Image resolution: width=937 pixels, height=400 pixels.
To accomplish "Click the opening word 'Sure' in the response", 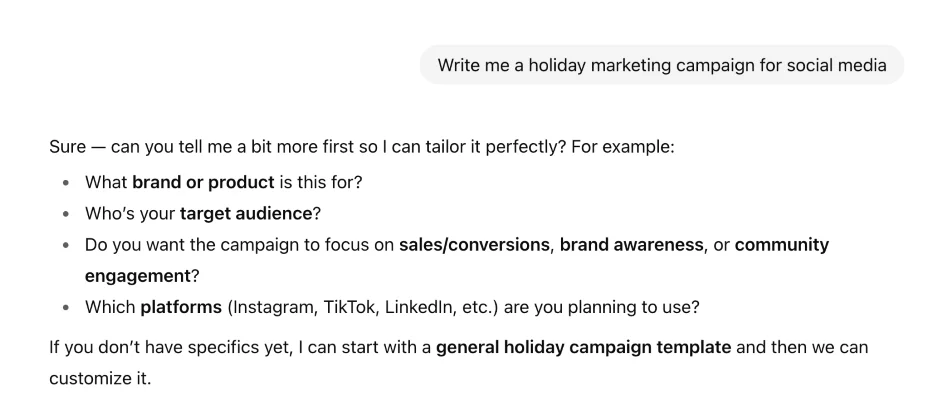I will pos(67,146).
